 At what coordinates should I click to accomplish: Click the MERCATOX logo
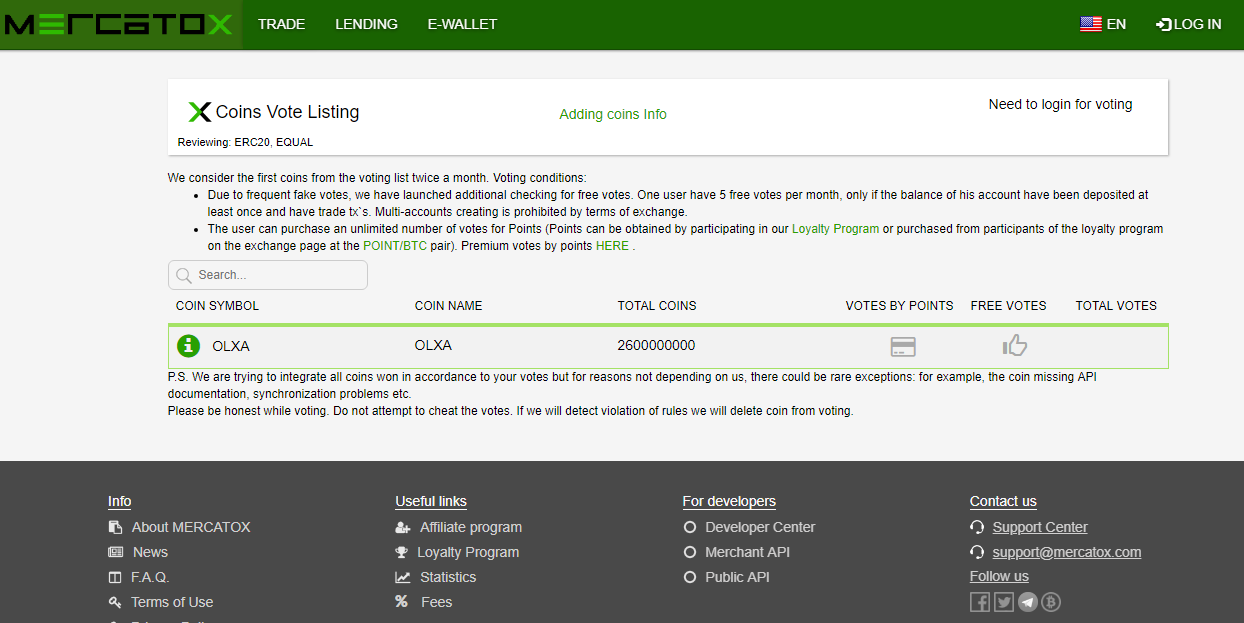tap(119, 24)
